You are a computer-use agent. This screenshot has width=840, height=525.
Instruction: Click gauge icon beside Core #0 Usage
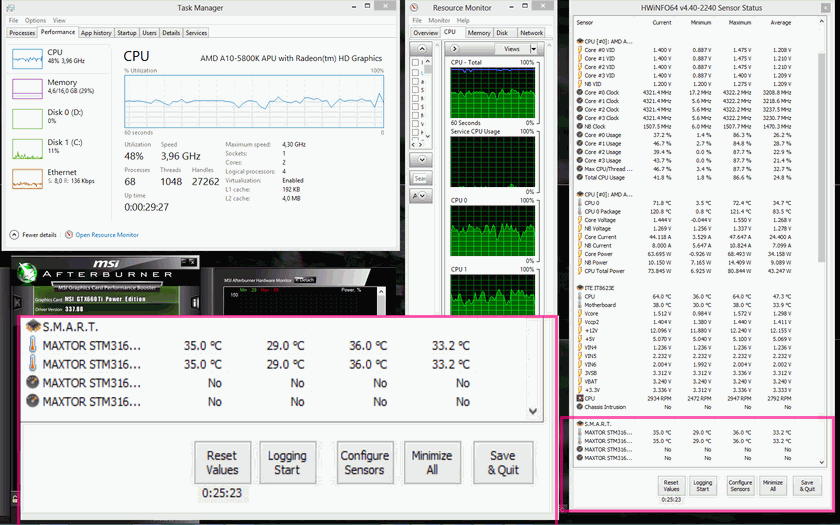pyautogui.click(x=580, y=135)
